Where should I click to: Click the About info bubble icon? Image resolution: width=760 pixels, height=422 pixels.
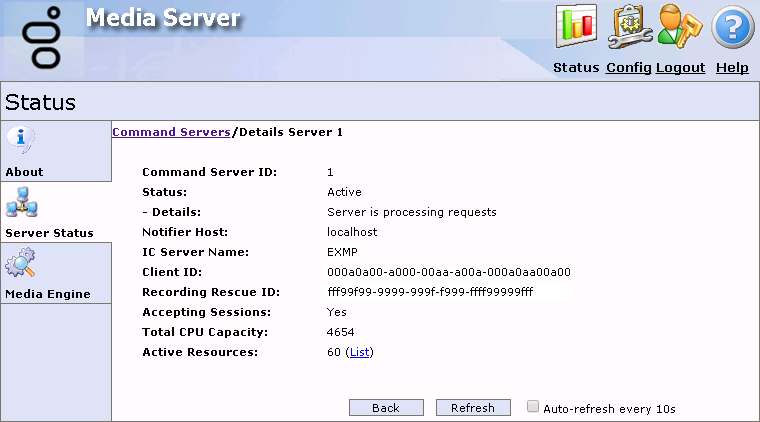tap(21, 141)
